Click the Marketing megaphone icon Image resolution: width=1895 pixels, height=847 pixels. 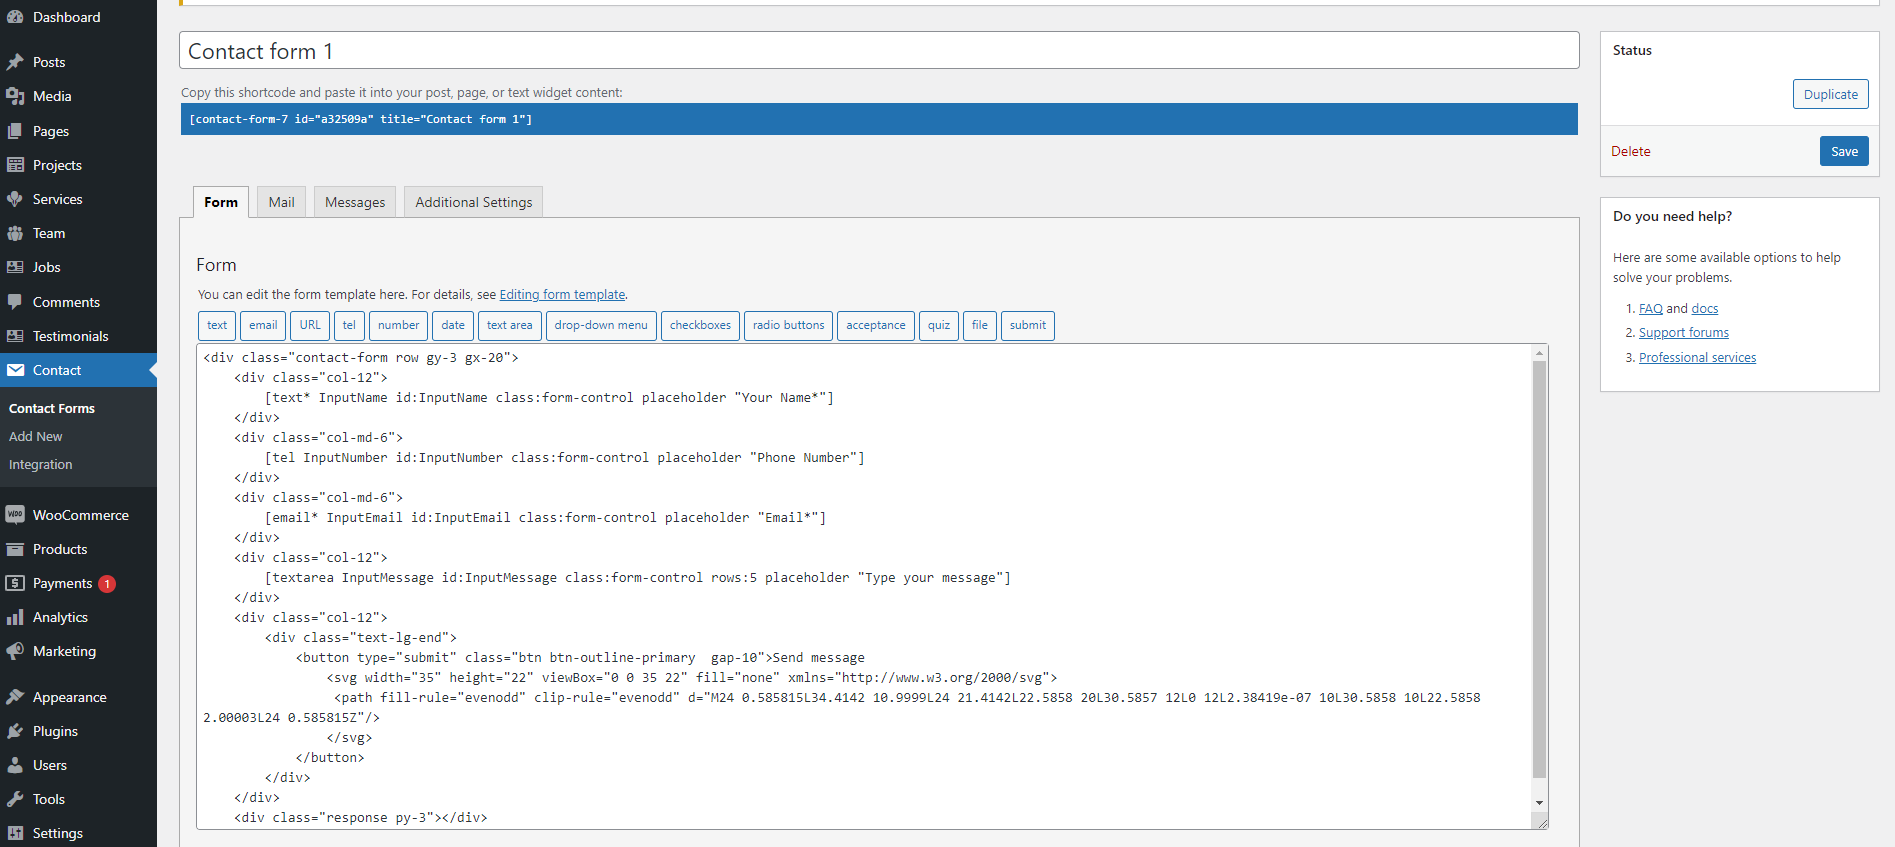(15, 651)
